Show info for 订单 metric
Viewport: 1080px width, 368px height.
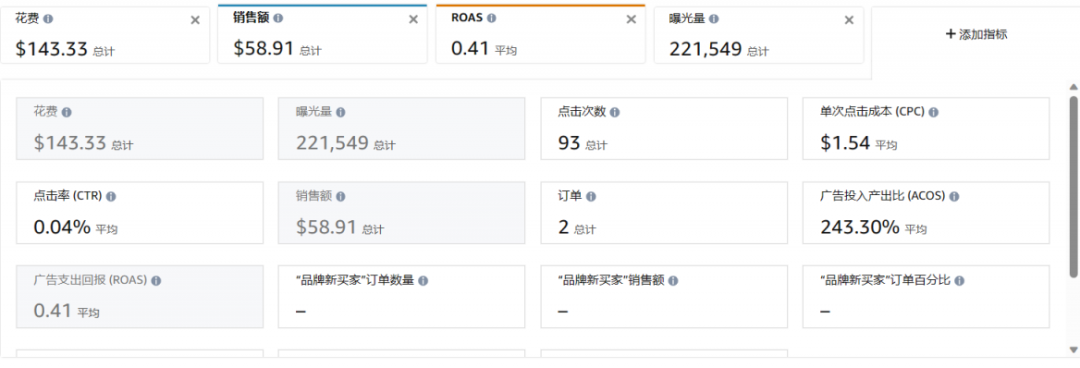click(x=591, y=196)
